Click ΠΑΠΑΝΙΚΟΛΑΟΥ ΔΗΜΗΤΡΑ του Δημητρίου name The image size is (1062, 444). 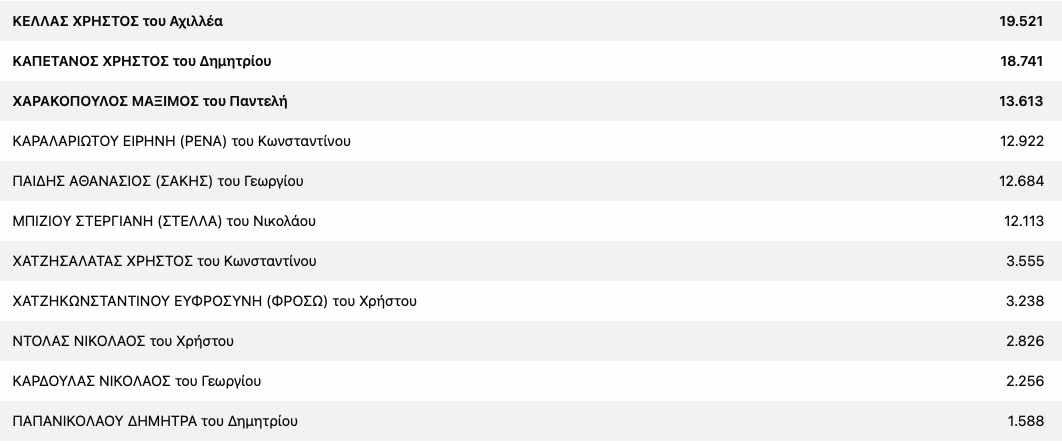[x=154, y=421]
